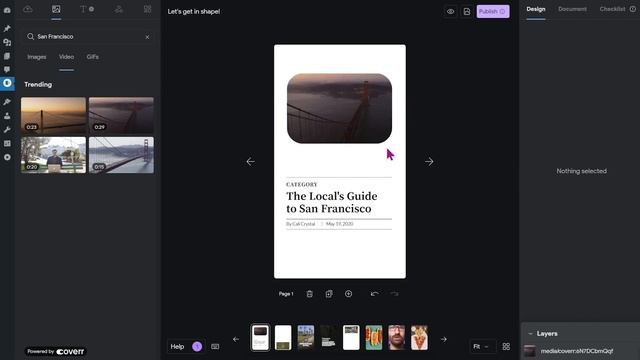This screenshot has height=360, width=640.
Task: Open Settings menu in WordPress sidebar
Action: (7, 143)
